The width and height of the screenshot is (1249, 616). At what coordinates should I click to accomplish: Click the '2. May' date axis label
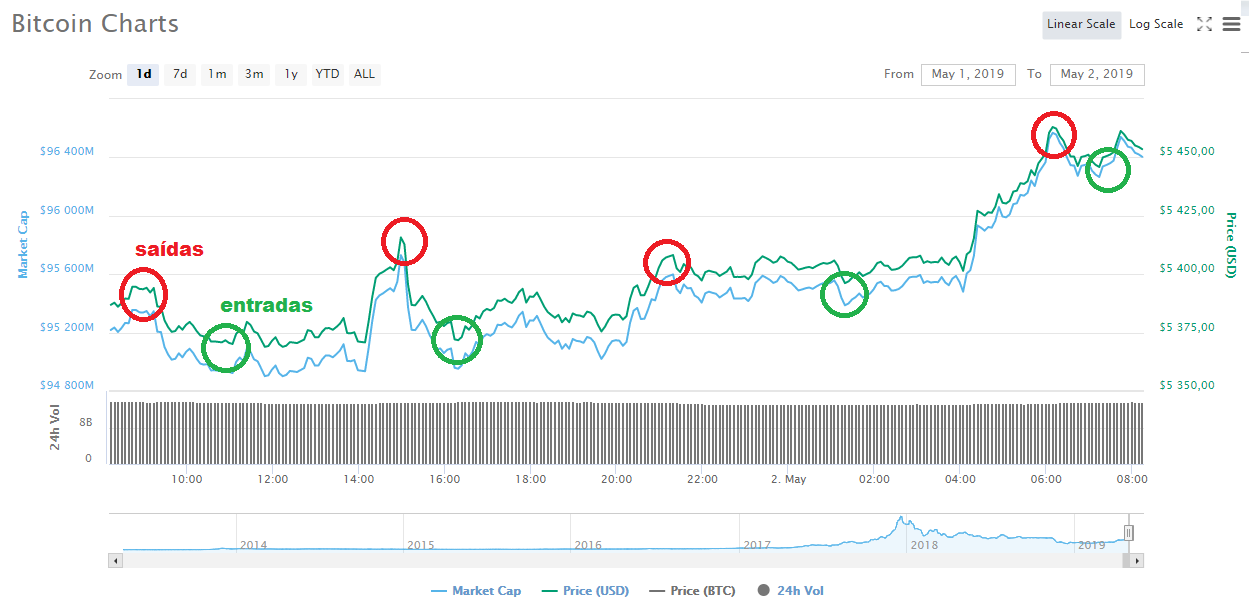pyautogui.click(x=788, y=479)
